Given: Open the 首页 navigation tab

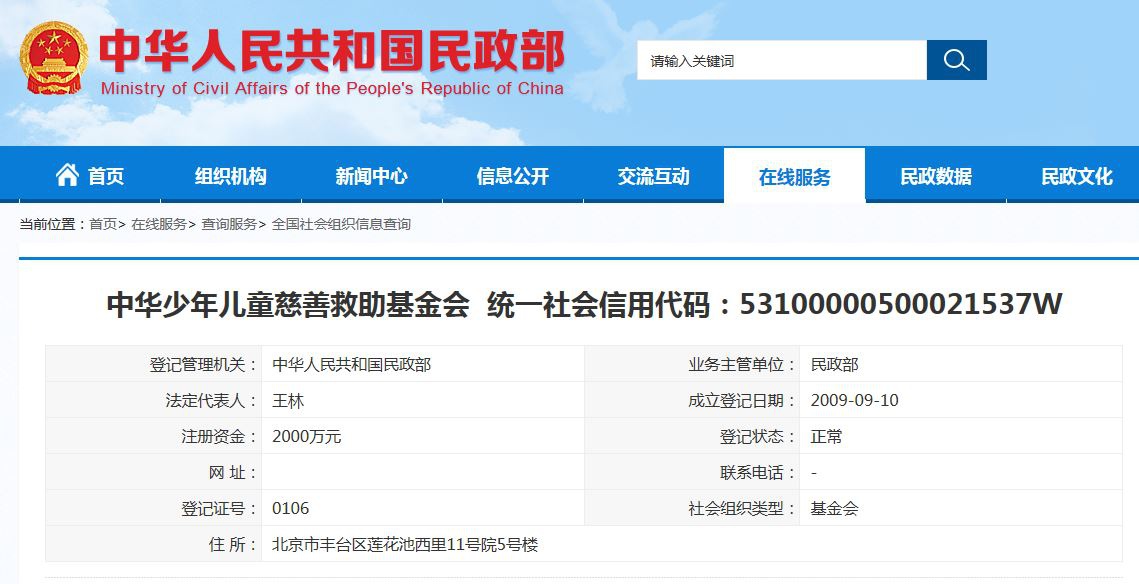Looking at the screenshot, I should click(x=90, y=175).
